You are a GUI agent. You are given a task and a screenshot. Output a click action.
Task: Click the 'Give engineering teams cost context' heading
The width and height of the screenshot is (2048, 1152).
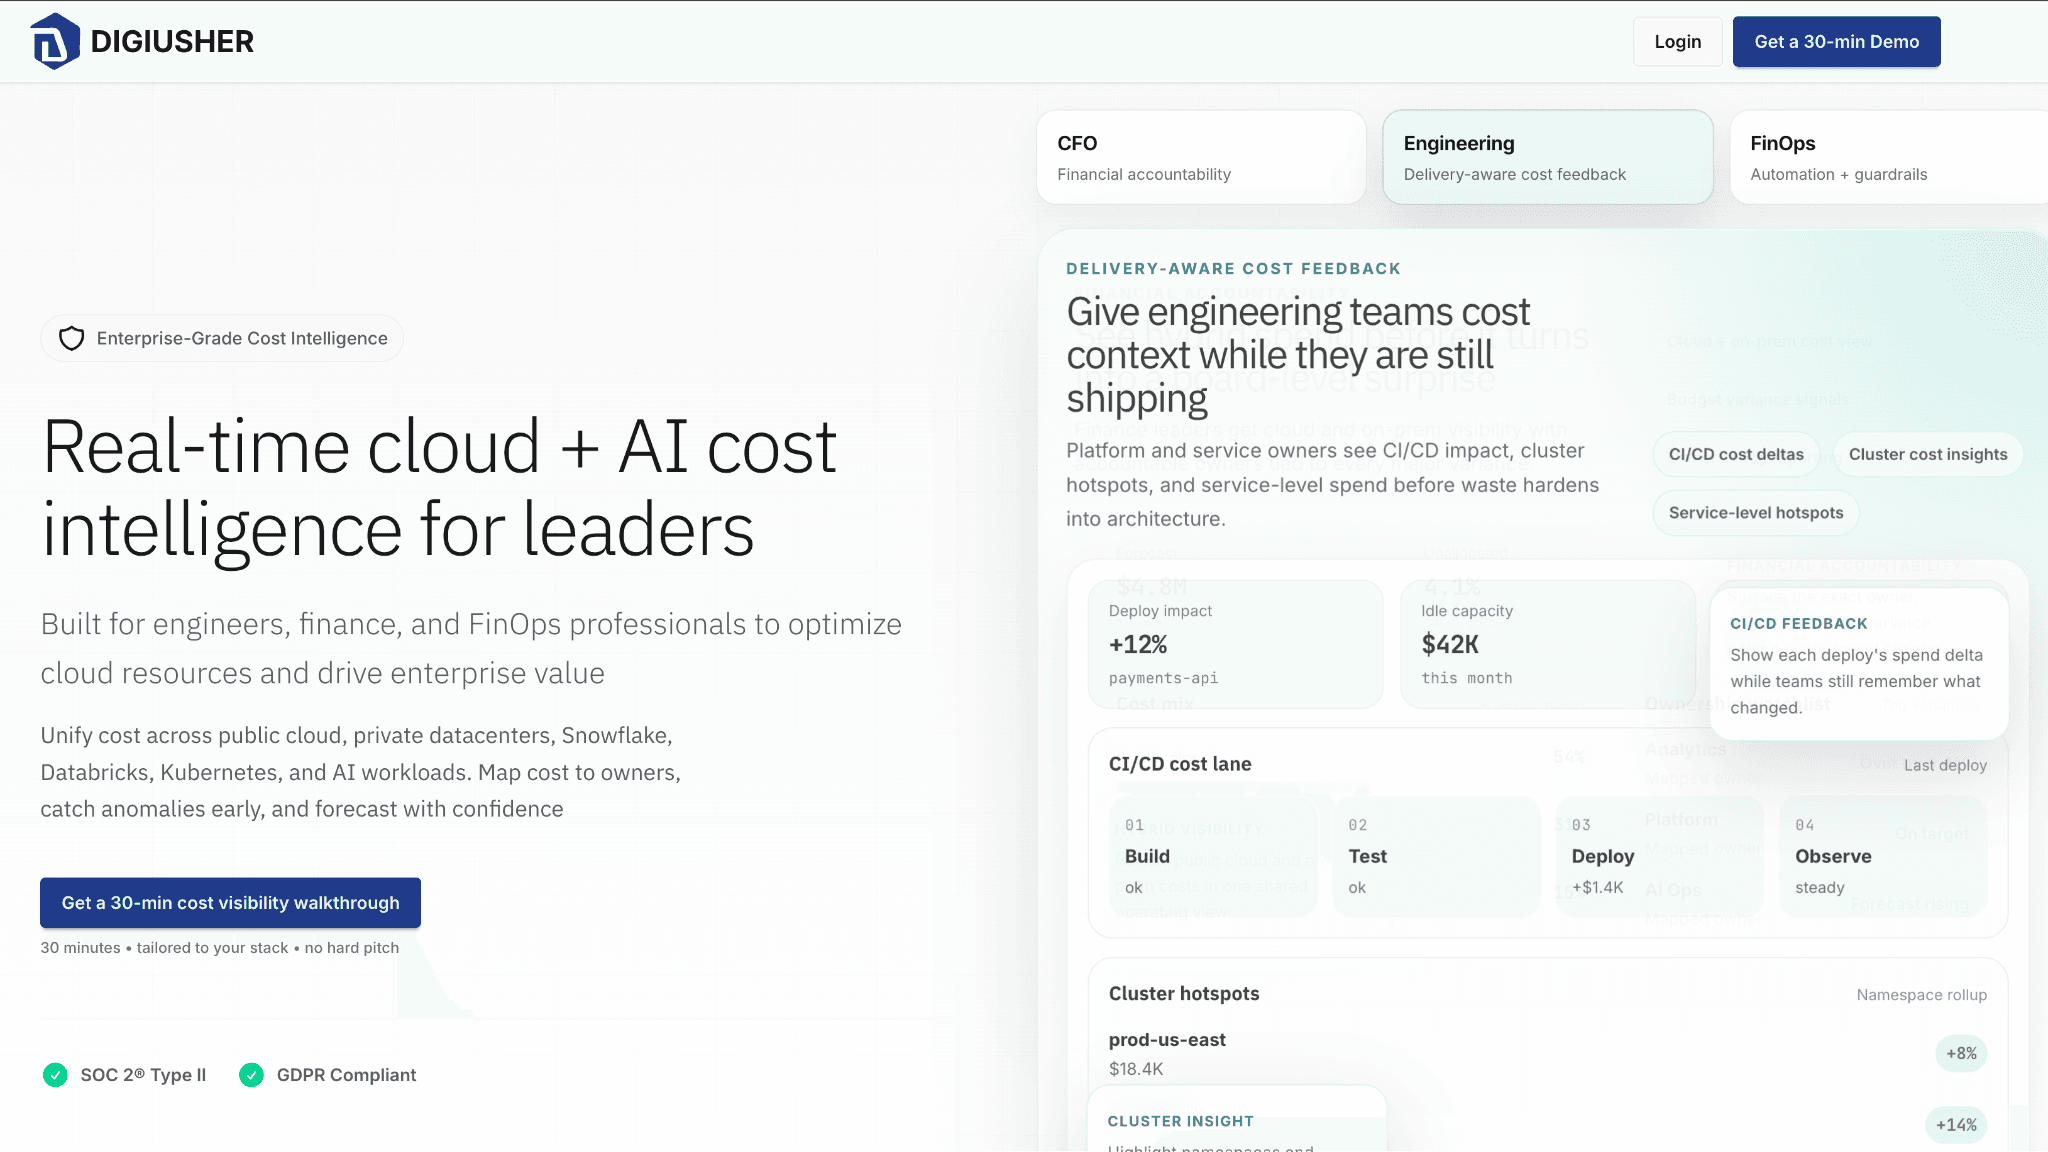pyautogui.click(x=1298, y=355)
